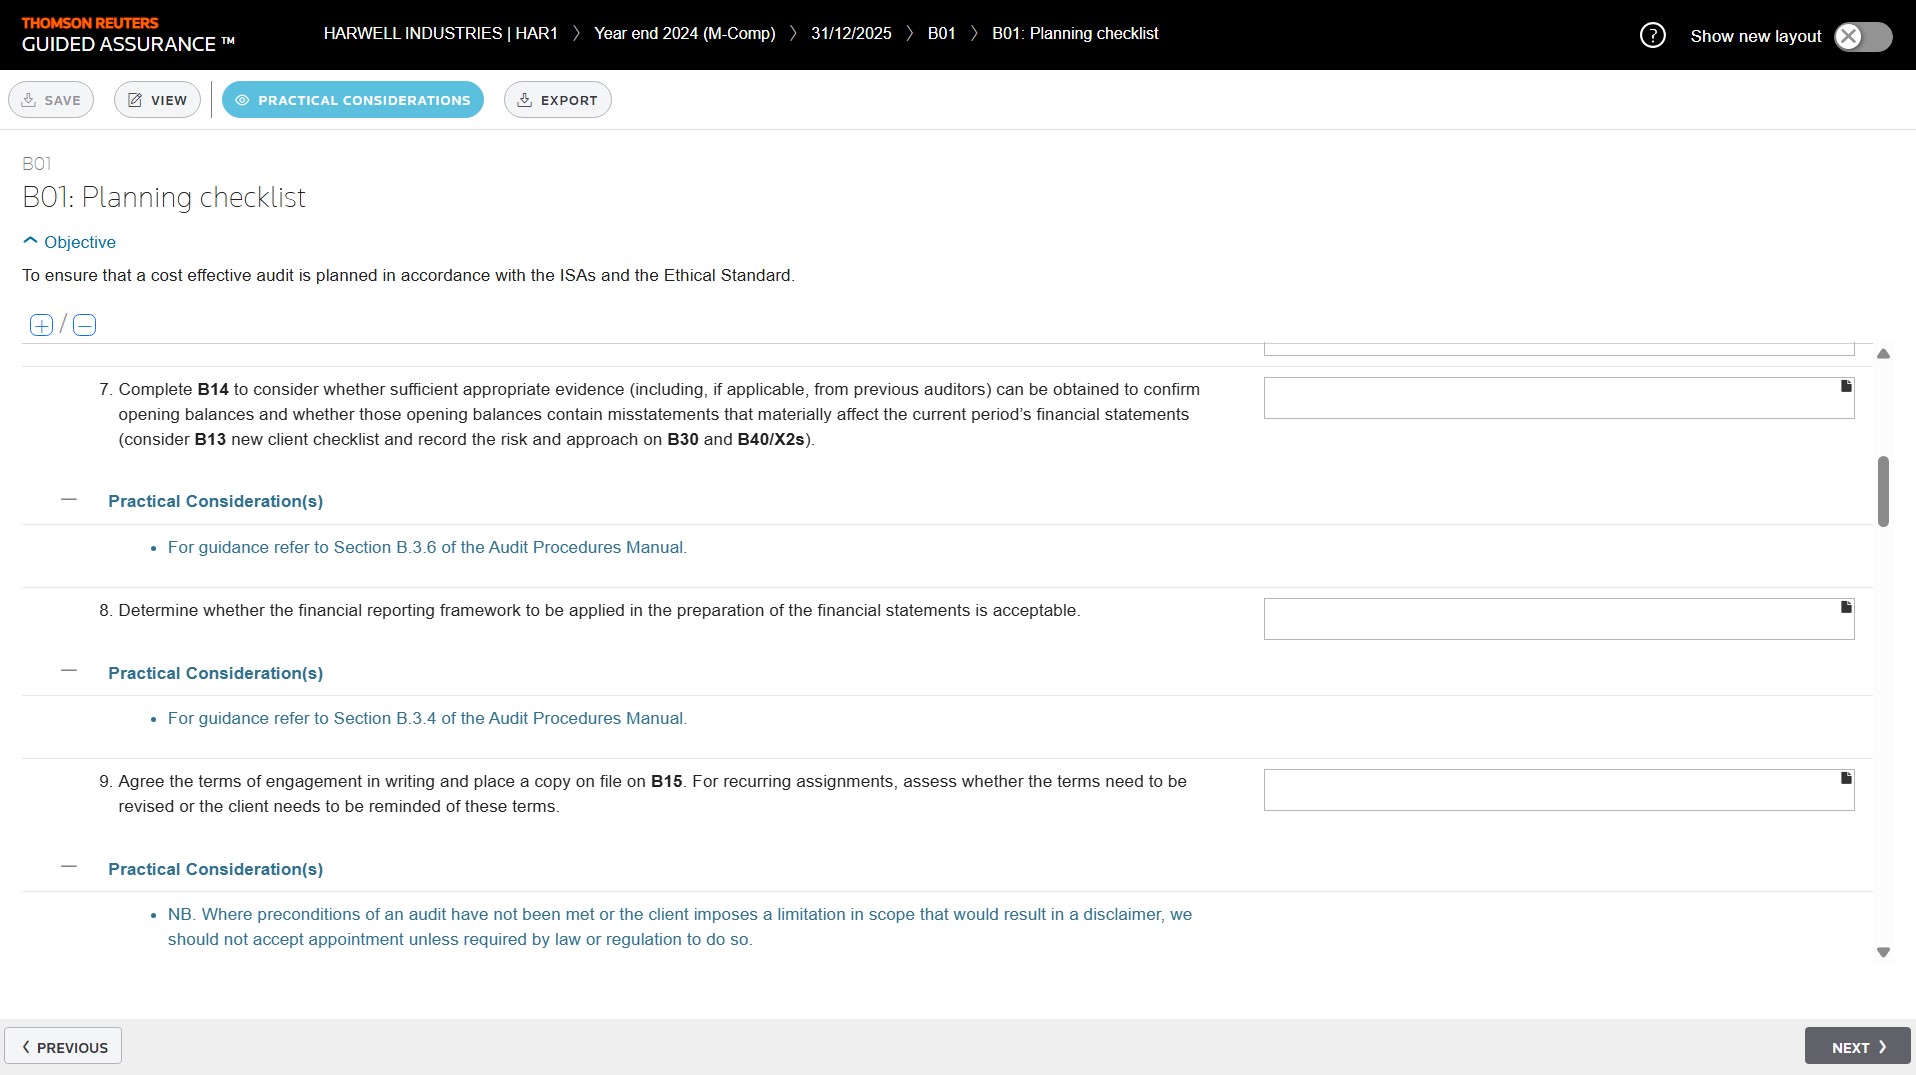Viewport: 1916px width, 1075px height.
Task: Collapse the Objective section
Action: coord(69,242)
